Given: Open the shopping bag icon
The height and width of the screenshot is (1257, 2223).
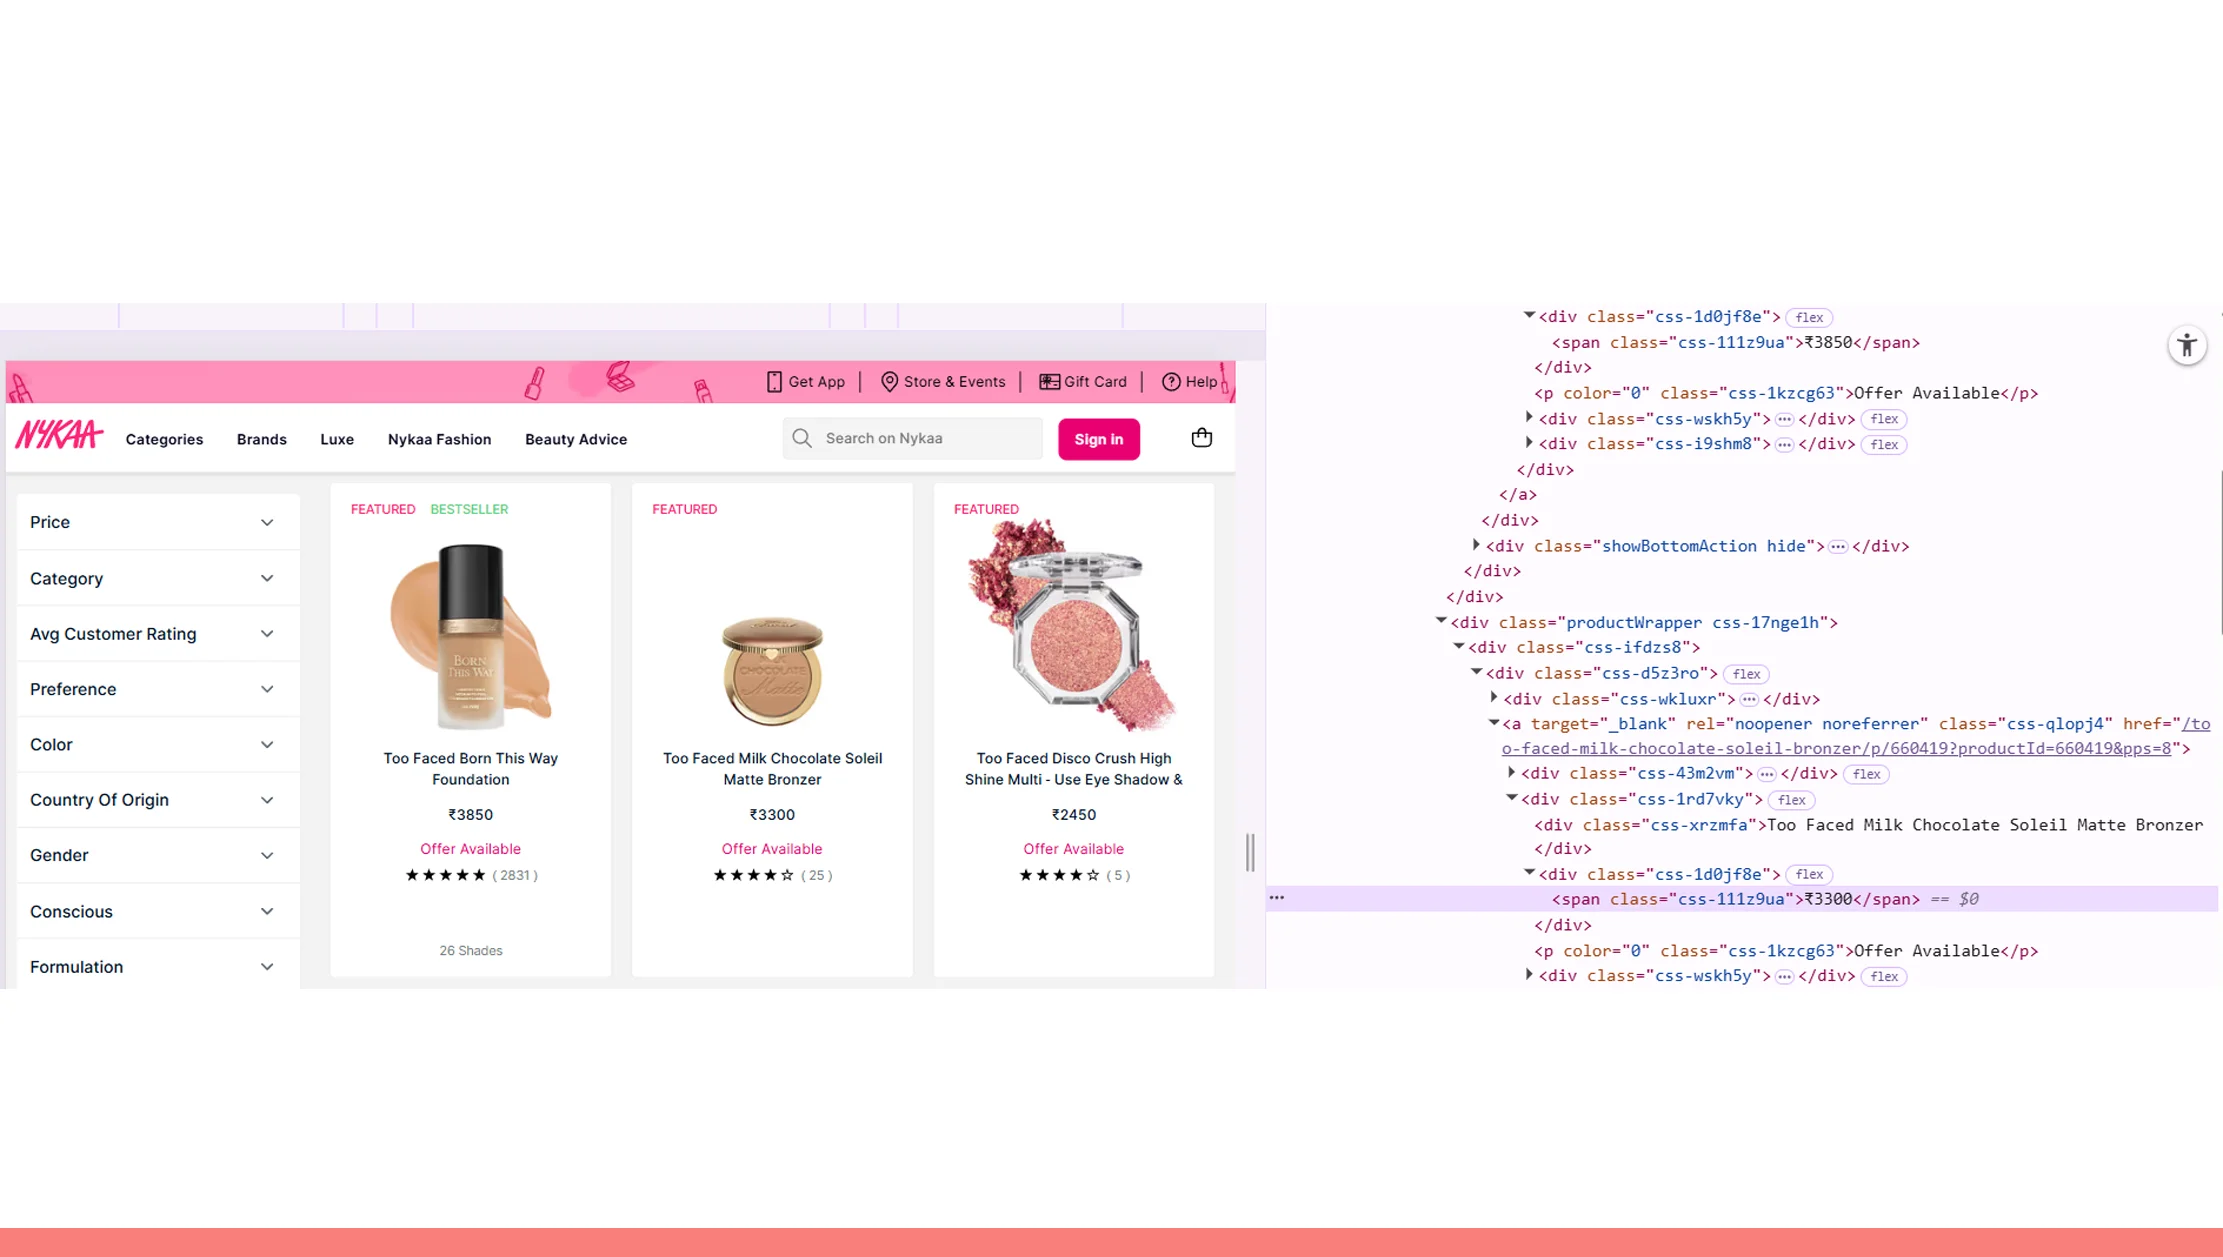Looking at the screenshot, I should [x=1201, y=437].
